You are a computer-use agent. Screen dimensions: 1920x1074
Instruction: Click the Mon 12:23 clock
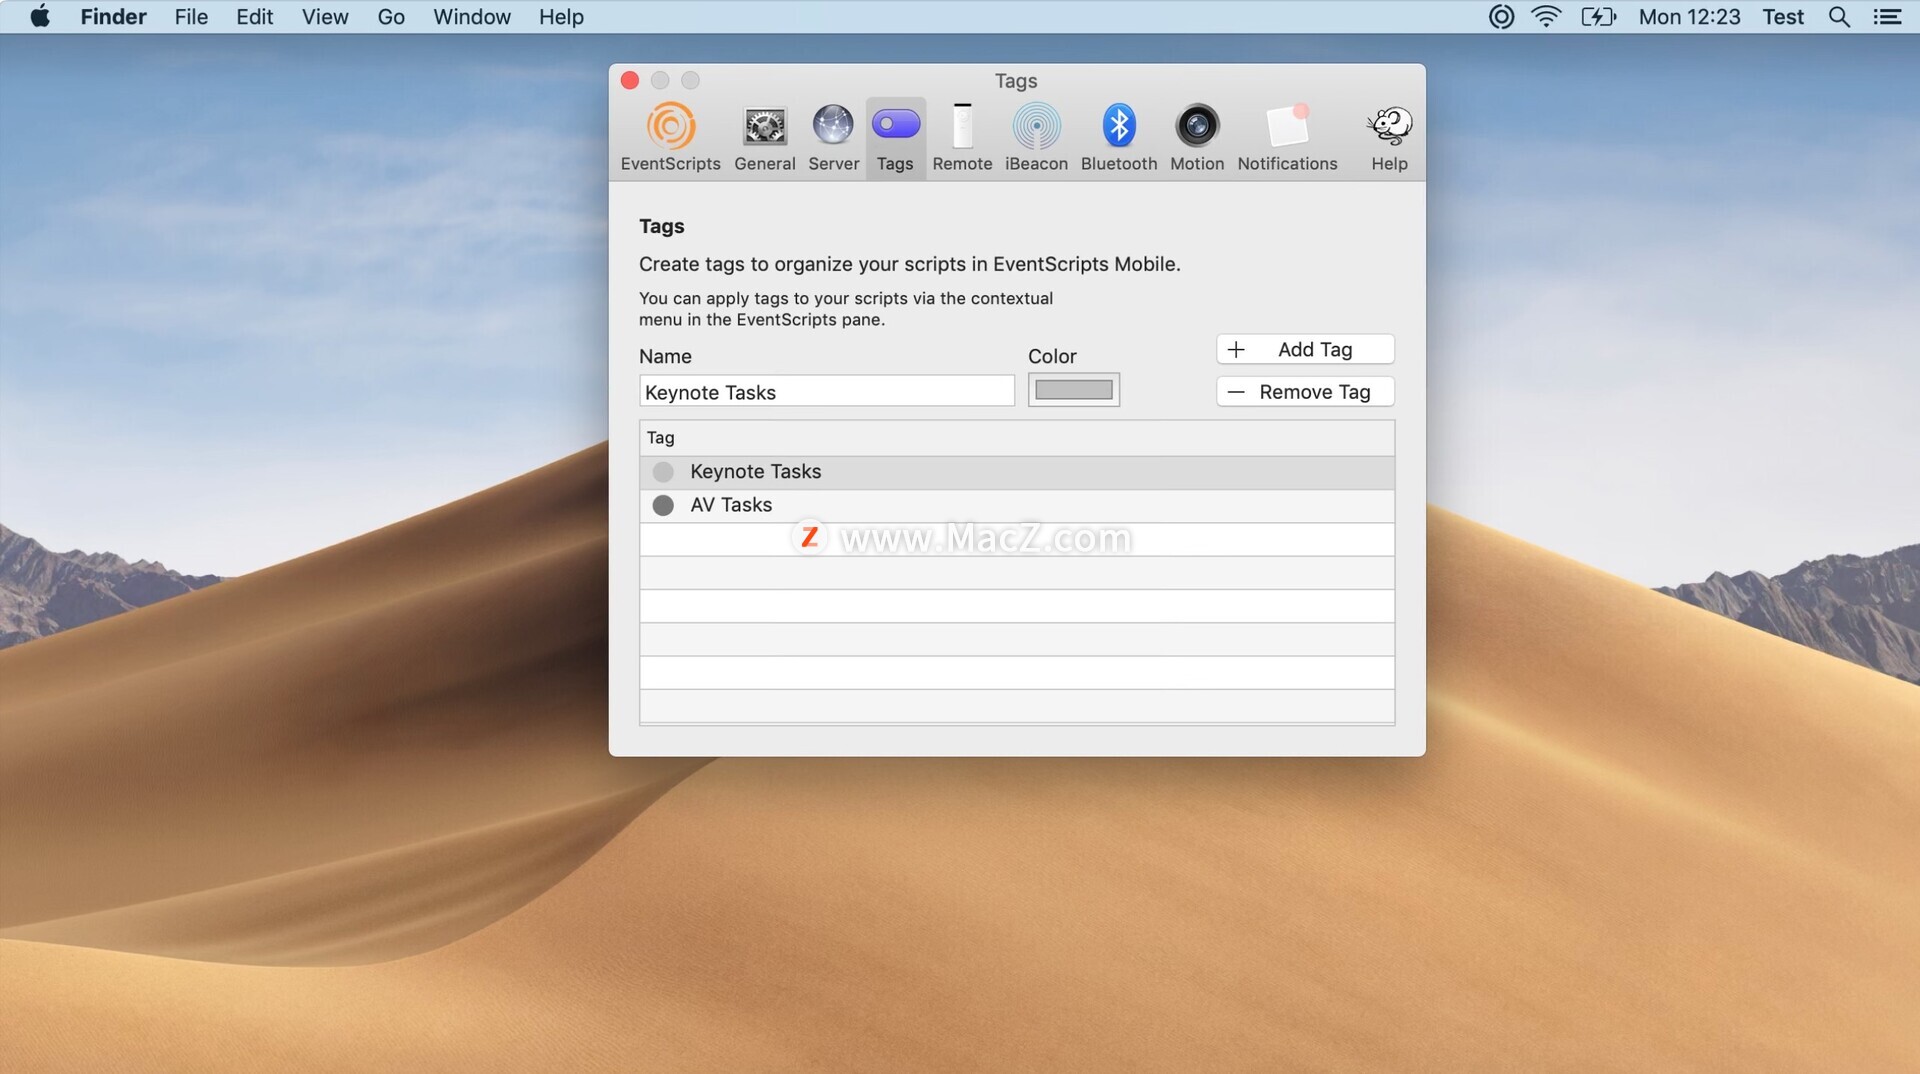click(1689, 17)
